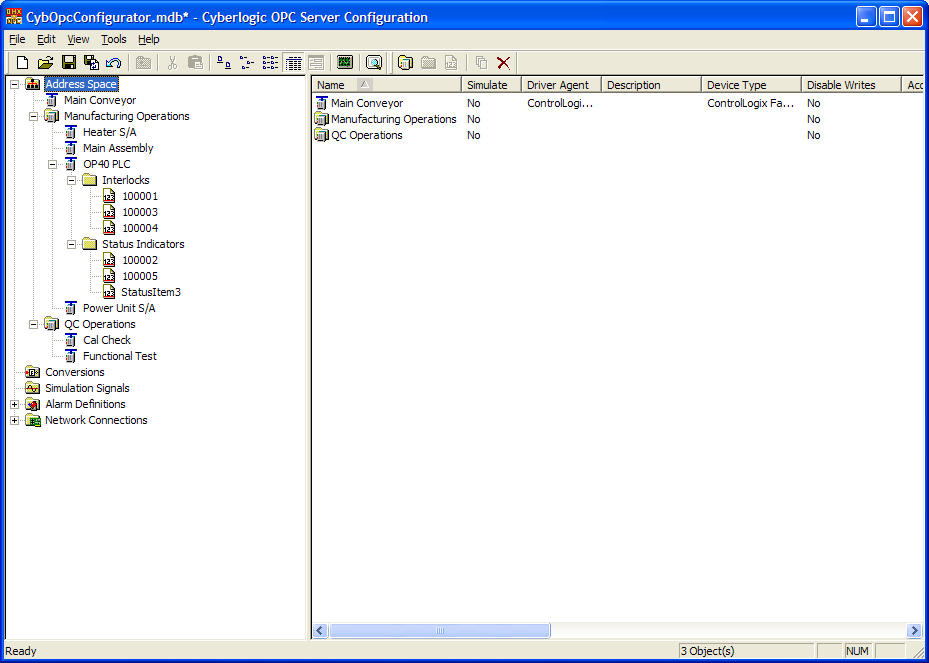This screenshot has width=929, height=663.
Task: Expand the Alarm Definitions node
Action: tap(15, 404)
